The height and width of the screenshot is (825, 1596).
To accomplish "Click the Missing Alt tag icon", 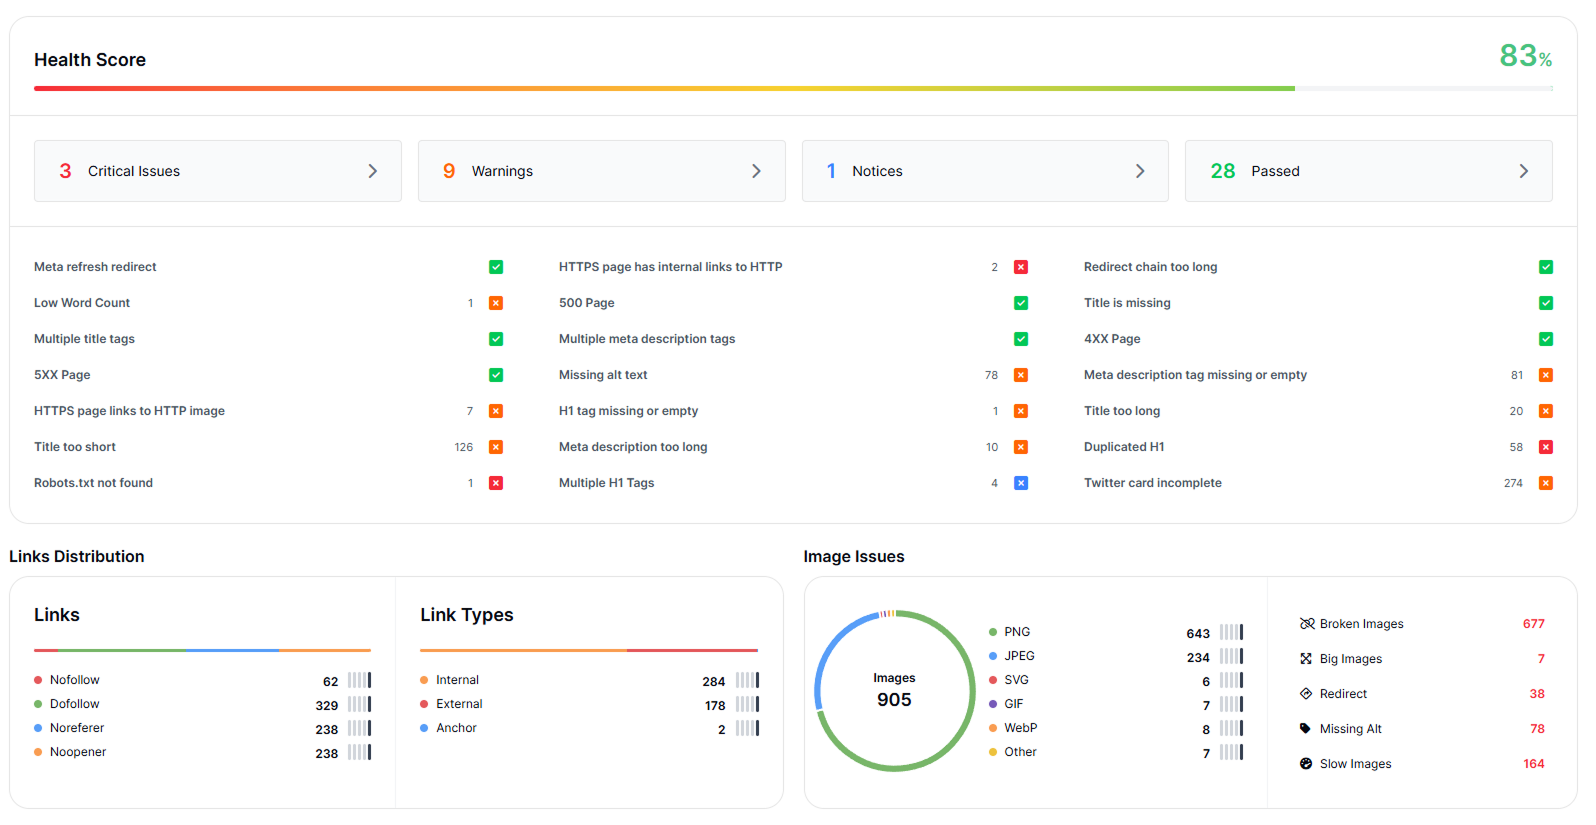I will (x=1305, y=729).
